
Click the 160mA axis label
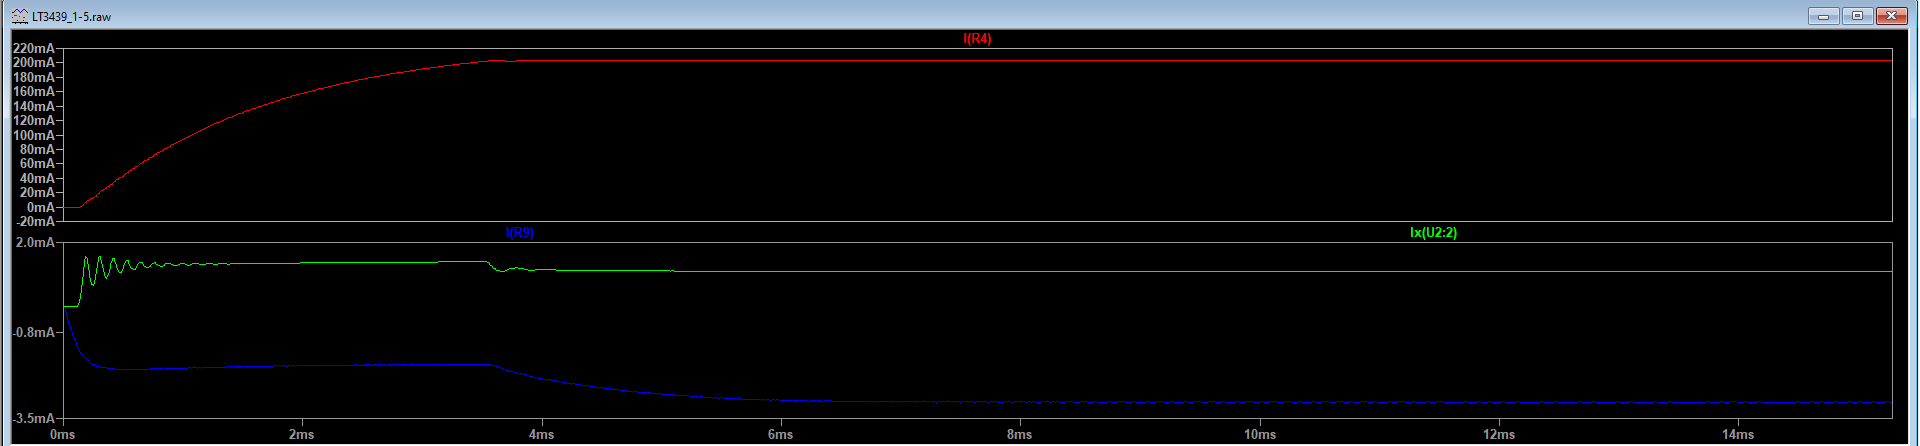point(34,91)
